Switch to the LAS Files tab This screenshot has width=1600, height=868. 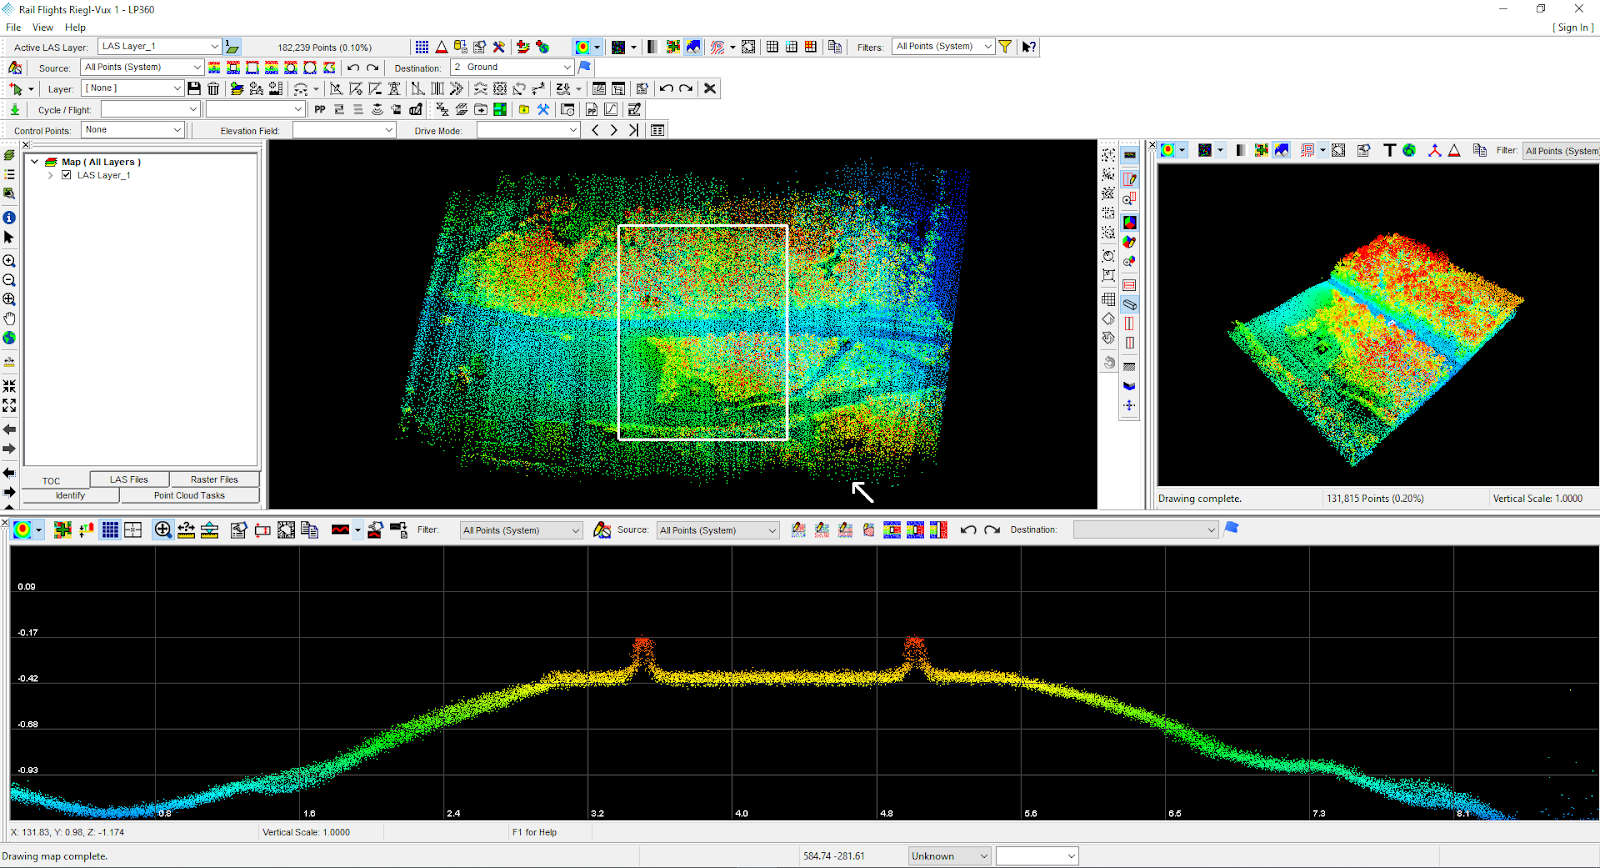pyautogui.click(x=129, y=480)
